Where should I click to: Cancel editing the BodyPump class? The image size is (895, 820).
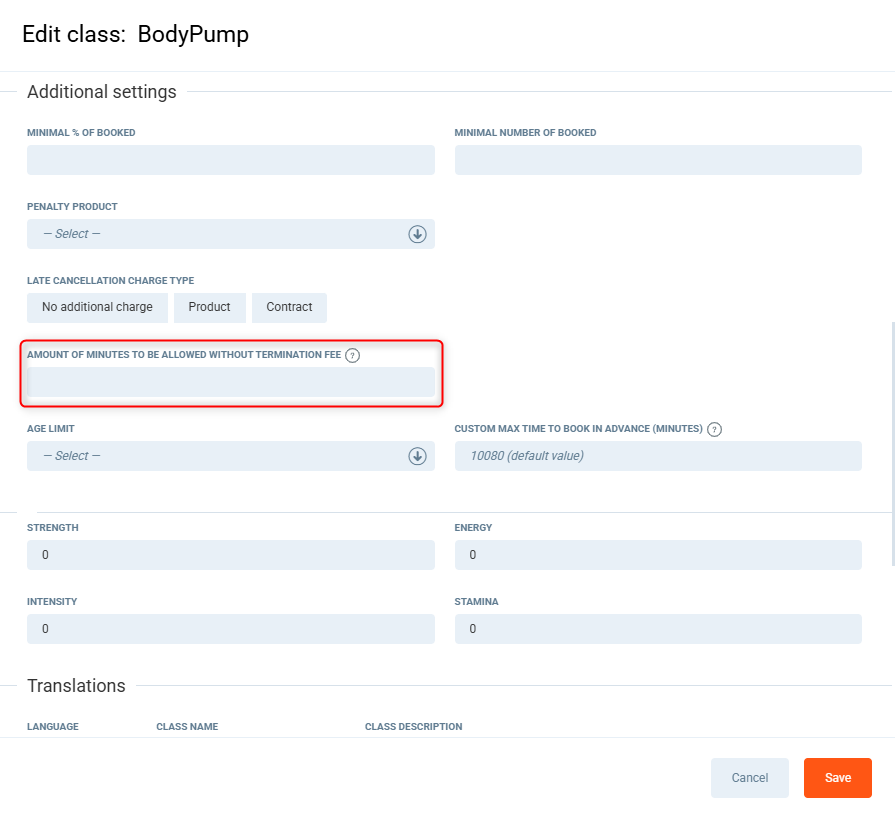pyautogui.click(x=749, y=778)
